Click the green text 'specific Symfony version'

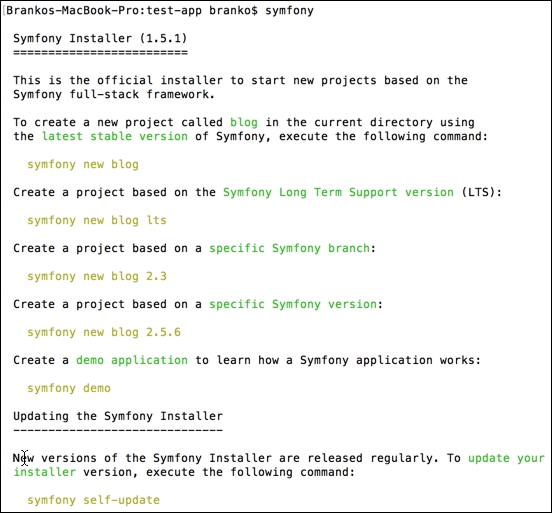[x=293, y=304]
